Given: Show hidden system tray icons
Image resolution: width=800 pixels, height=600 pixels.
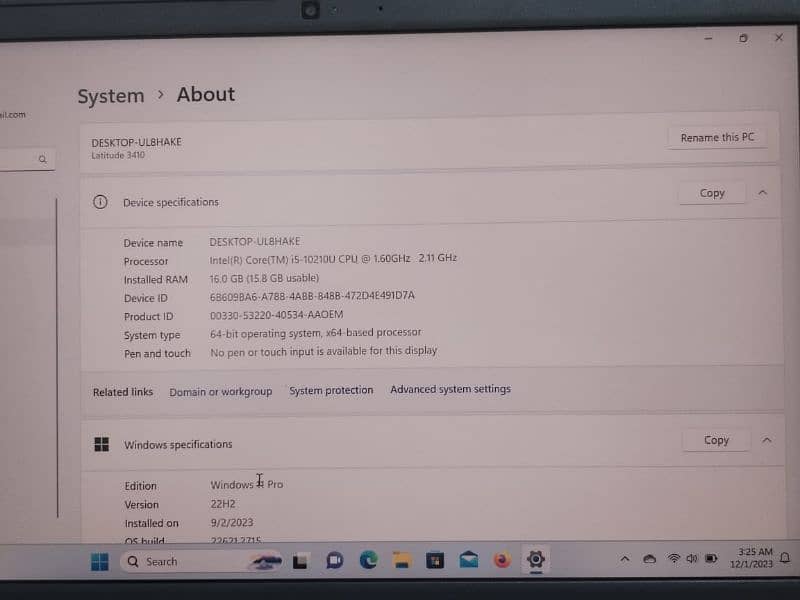Looking at the screenshot, I should point(624,559).
